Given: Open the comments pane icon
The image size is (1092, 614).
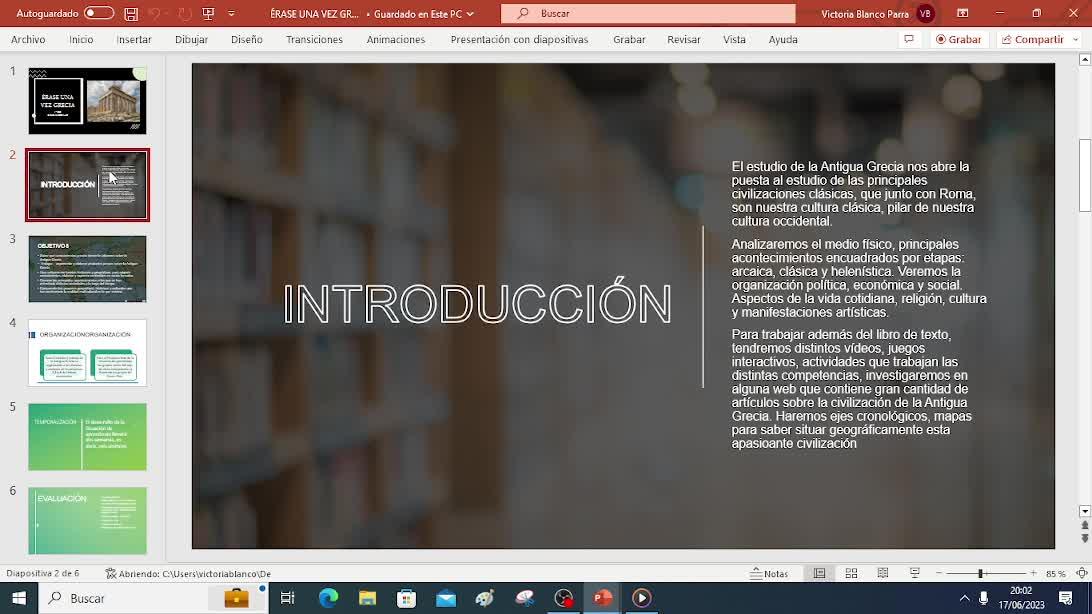Looking at the screenshot, I should point(909,40).
